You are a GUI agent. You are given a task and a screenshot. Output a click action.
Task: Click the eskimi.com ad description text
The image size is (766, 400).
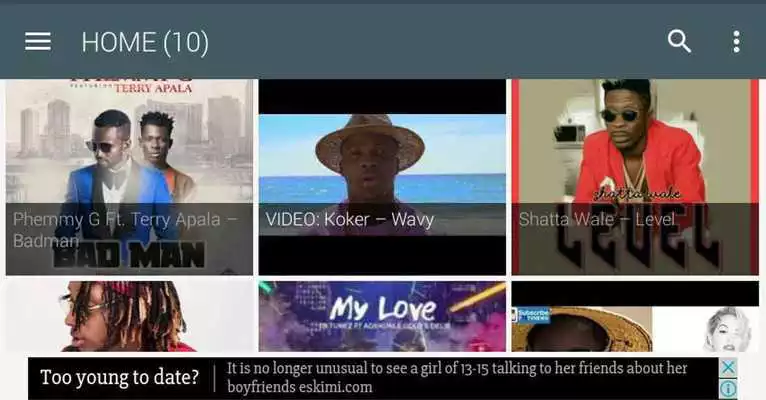[x=457, y=378]
